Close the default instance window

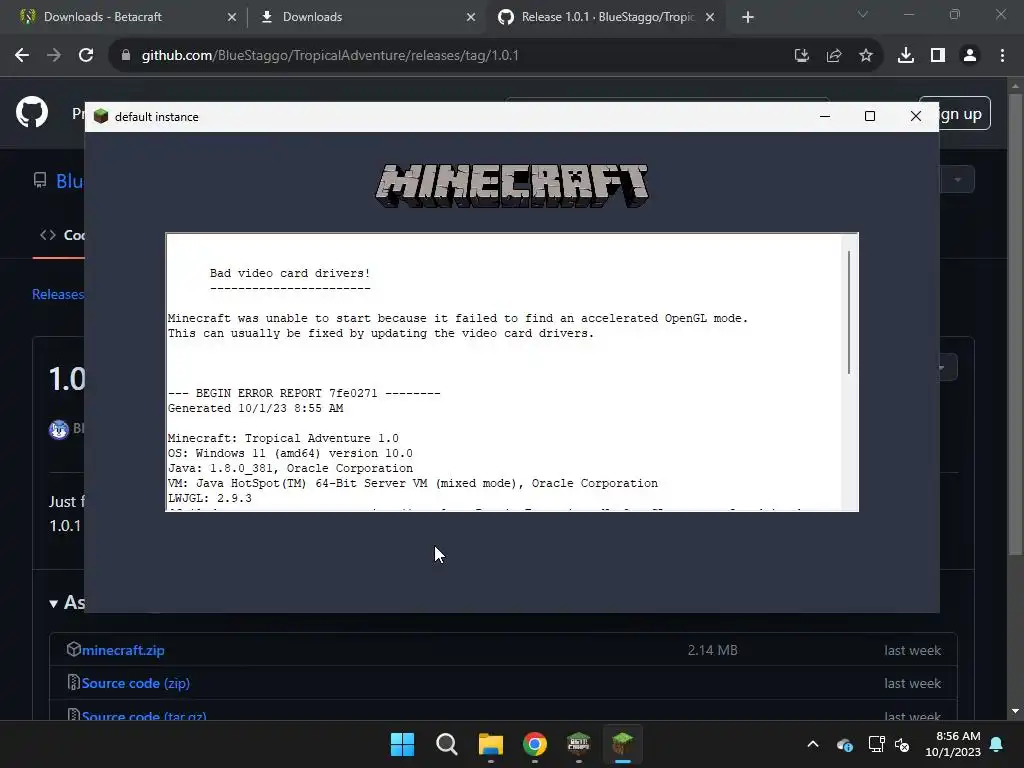[916, 116]
